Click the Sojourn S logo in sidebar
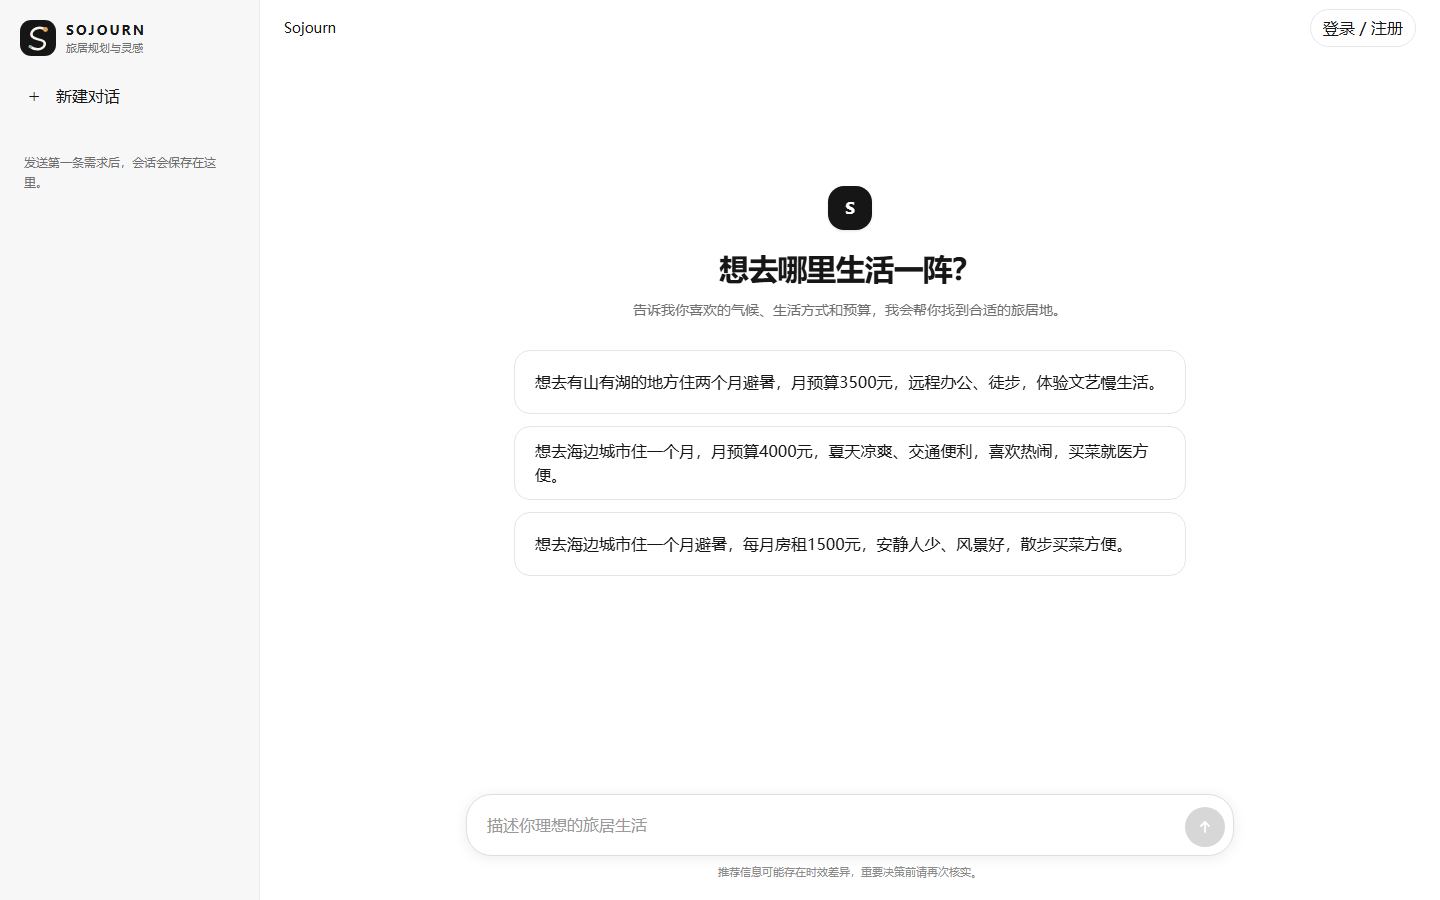This screenshot has height=900, width=1440. pyautogui.click(x=38, y=38)
